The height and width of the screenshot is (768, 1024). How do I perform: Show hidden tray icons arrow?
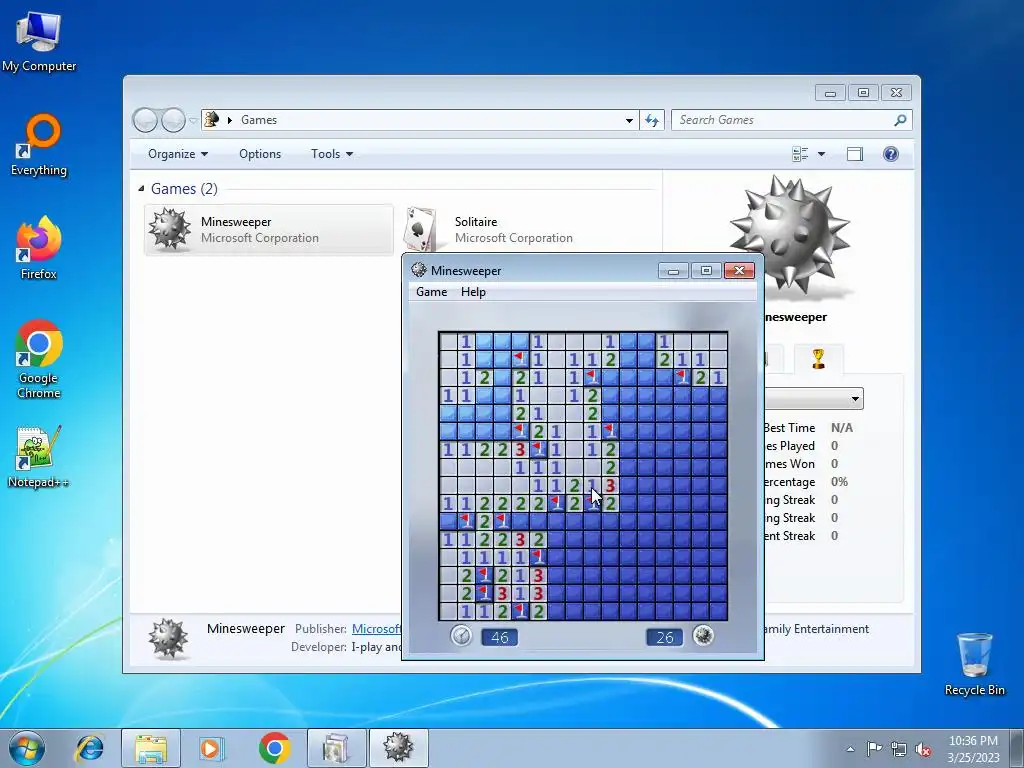pos(850,749)
